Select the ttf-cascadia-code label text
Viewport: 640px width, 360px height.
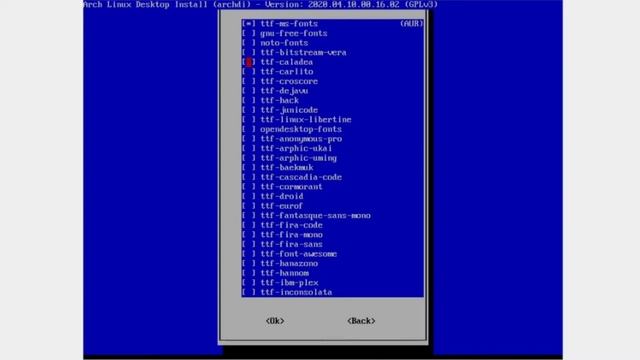point(301,177)
